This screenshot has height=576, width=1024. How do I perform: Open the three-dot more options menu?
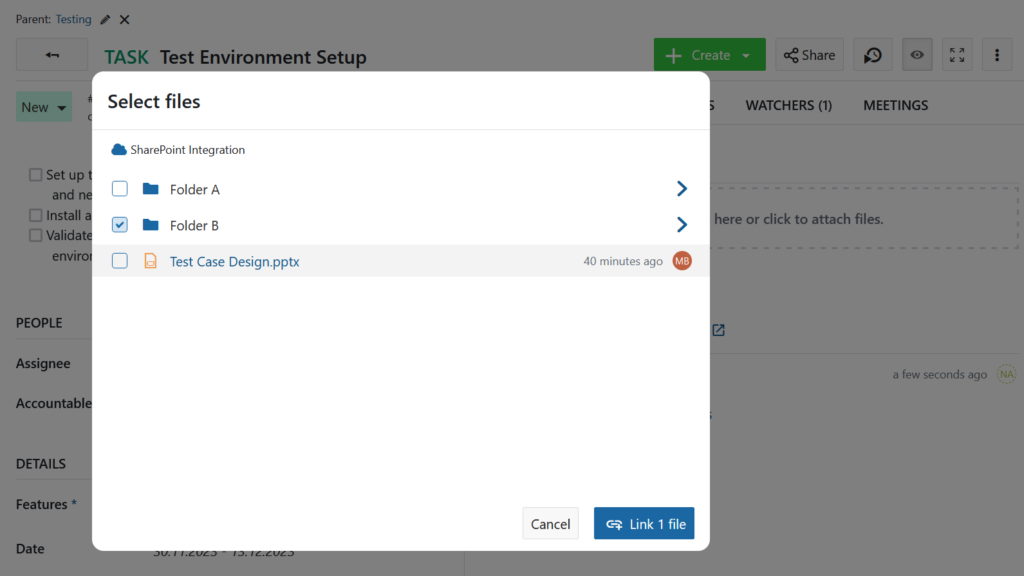tap(996, 54)
